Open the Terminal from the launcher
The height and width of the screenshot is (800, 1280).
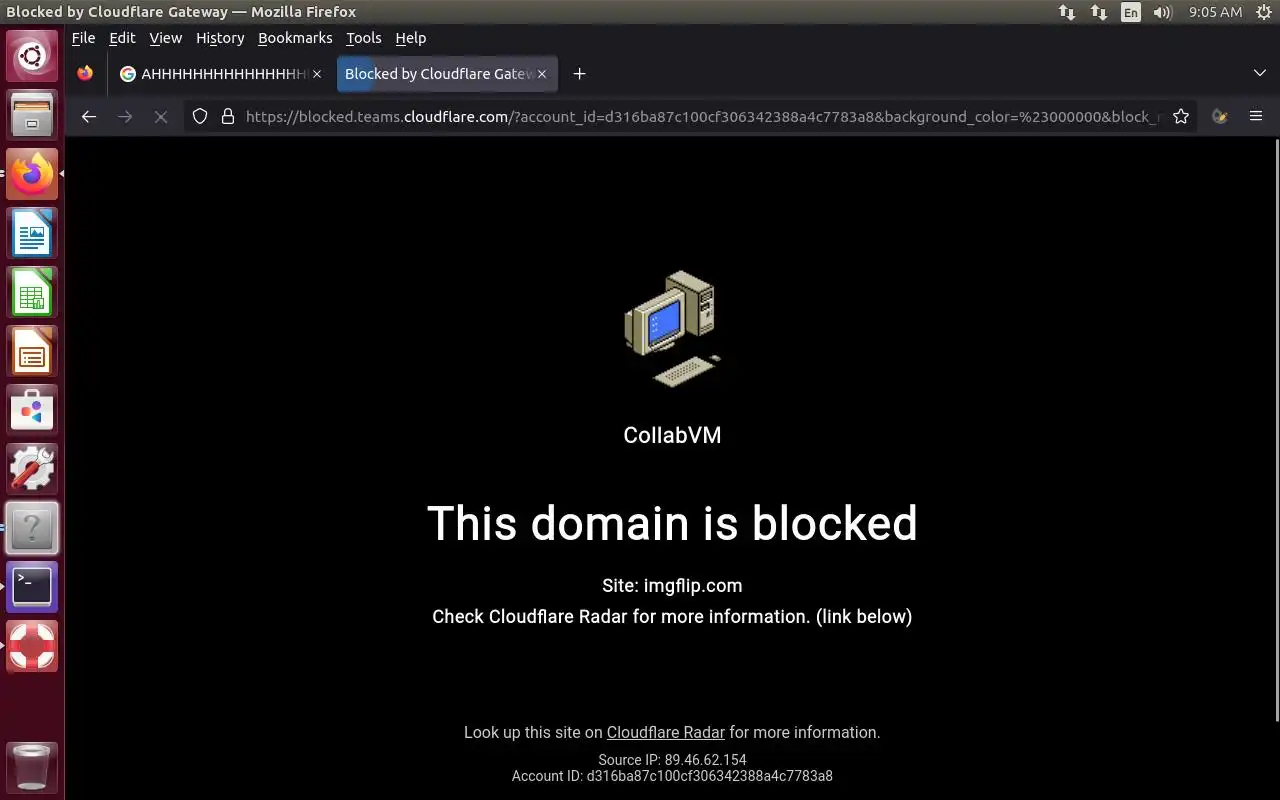tap(32, 587)
